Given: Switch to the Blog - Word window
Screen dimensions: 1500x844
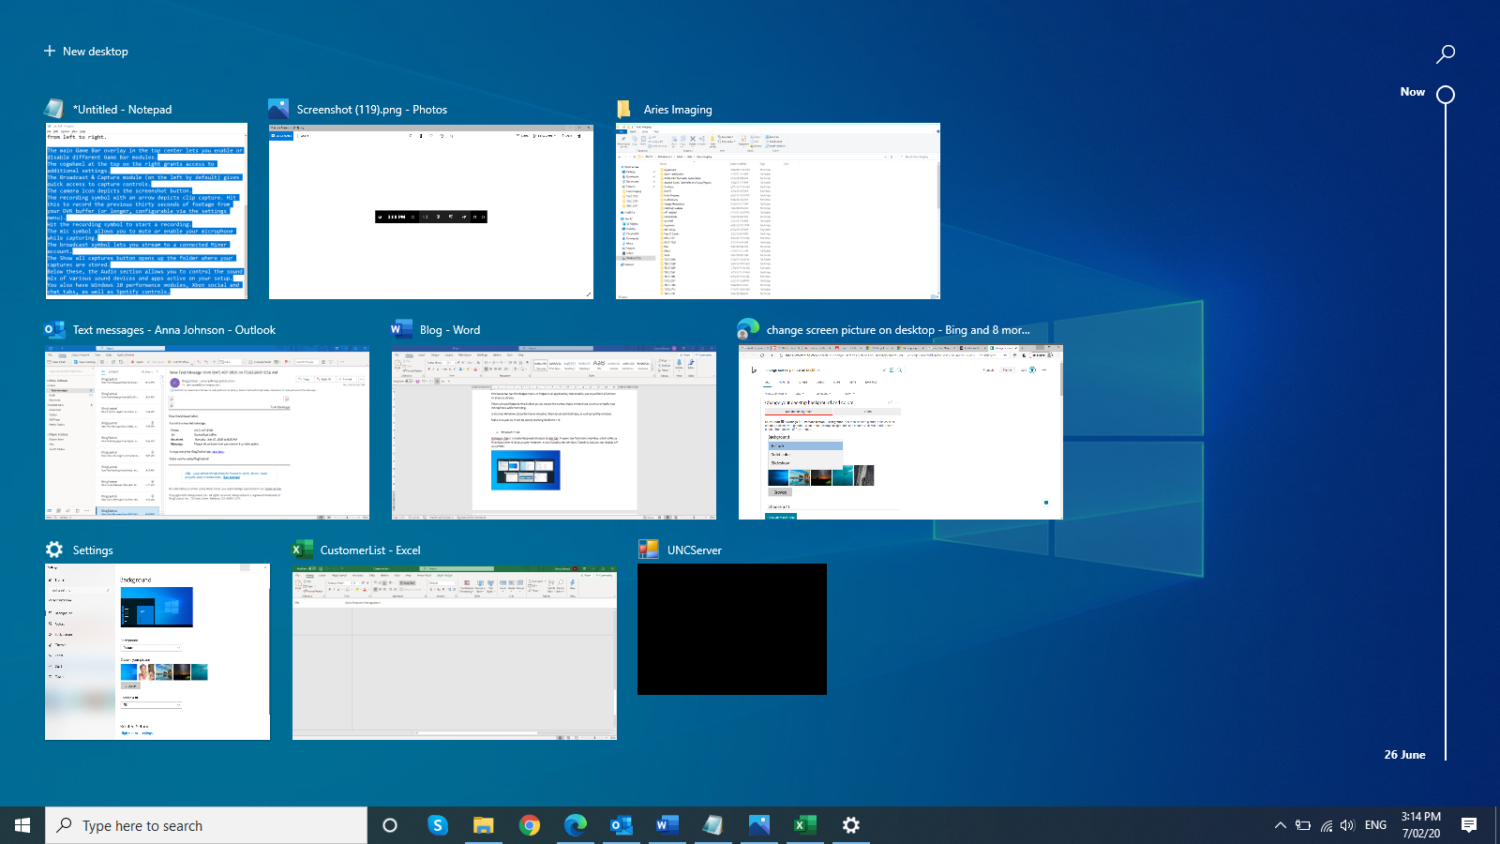Looking at the screenshot, I should 553,434.
